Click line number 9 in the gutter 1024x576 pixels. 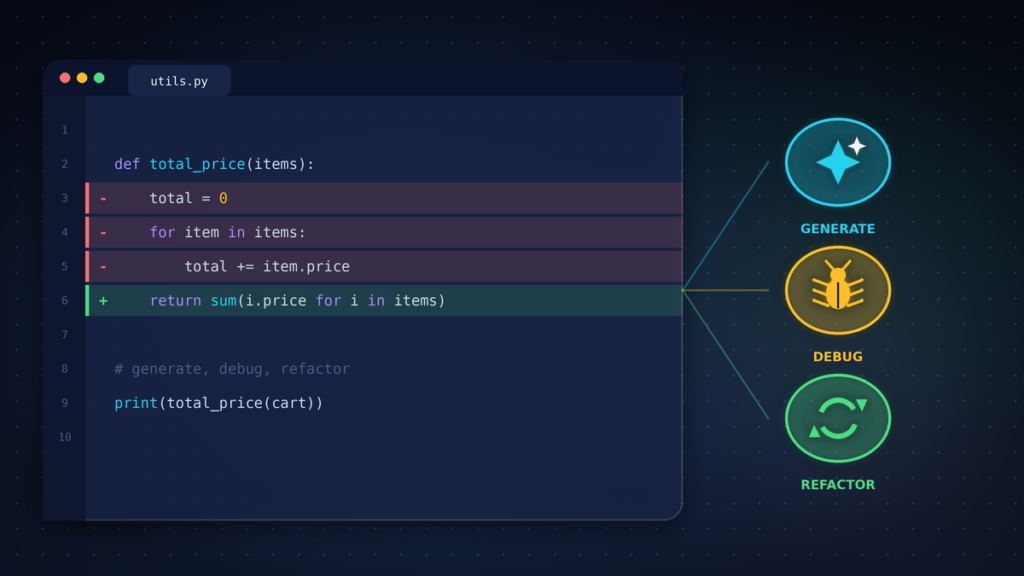(x=65, y=403)
